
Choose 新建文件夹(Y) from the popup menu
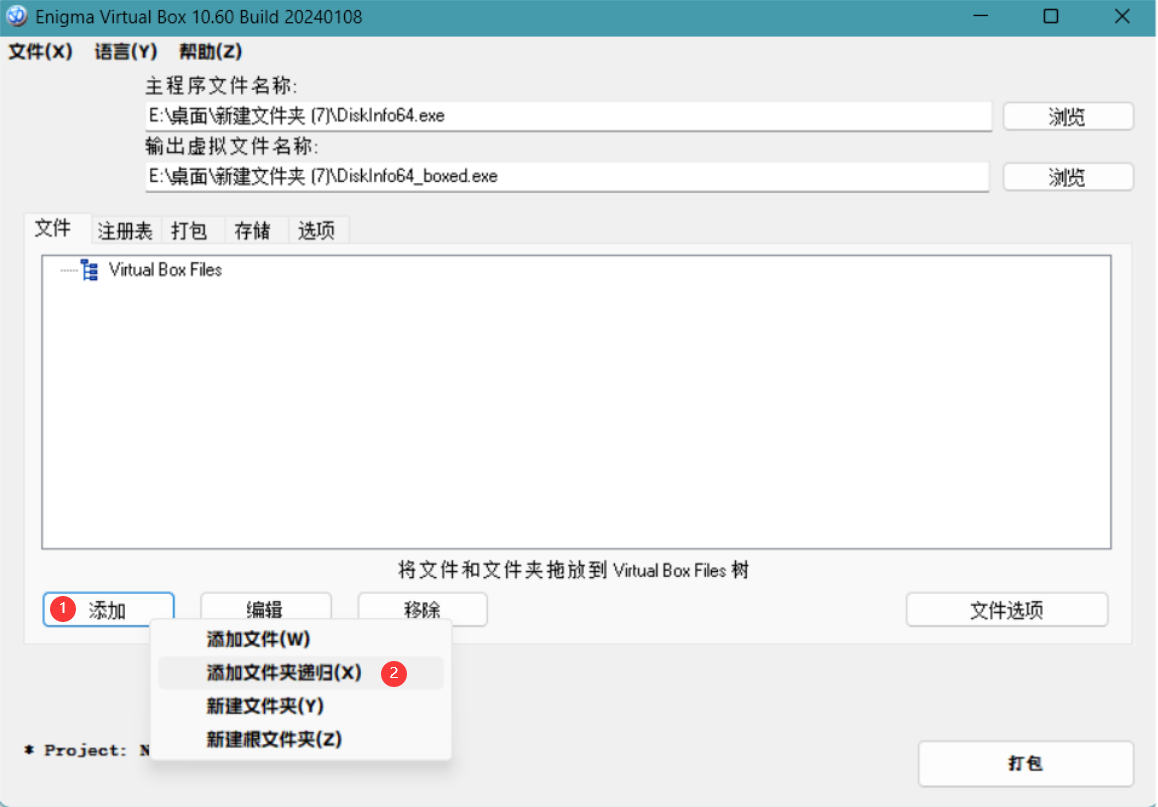(301, 707)
